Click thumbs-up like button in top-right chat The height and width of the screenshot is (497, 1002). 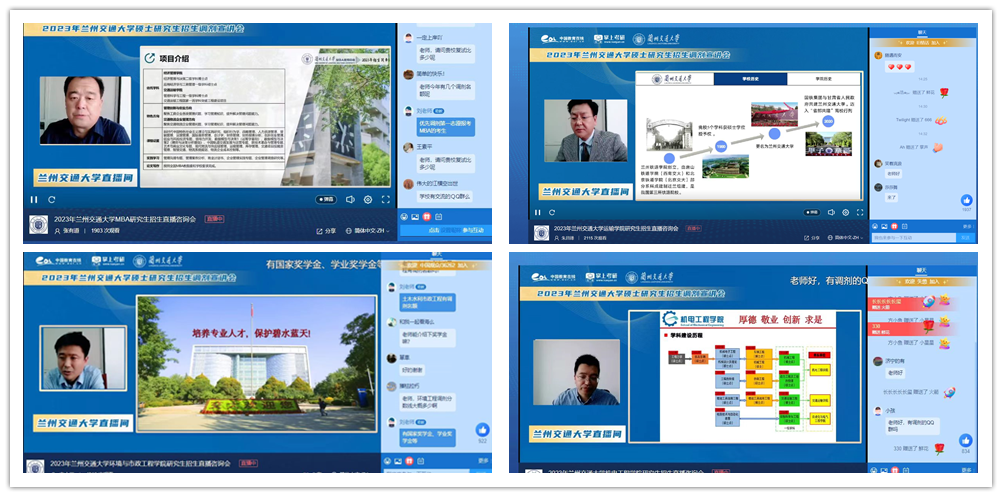click(x=966, y=199)
